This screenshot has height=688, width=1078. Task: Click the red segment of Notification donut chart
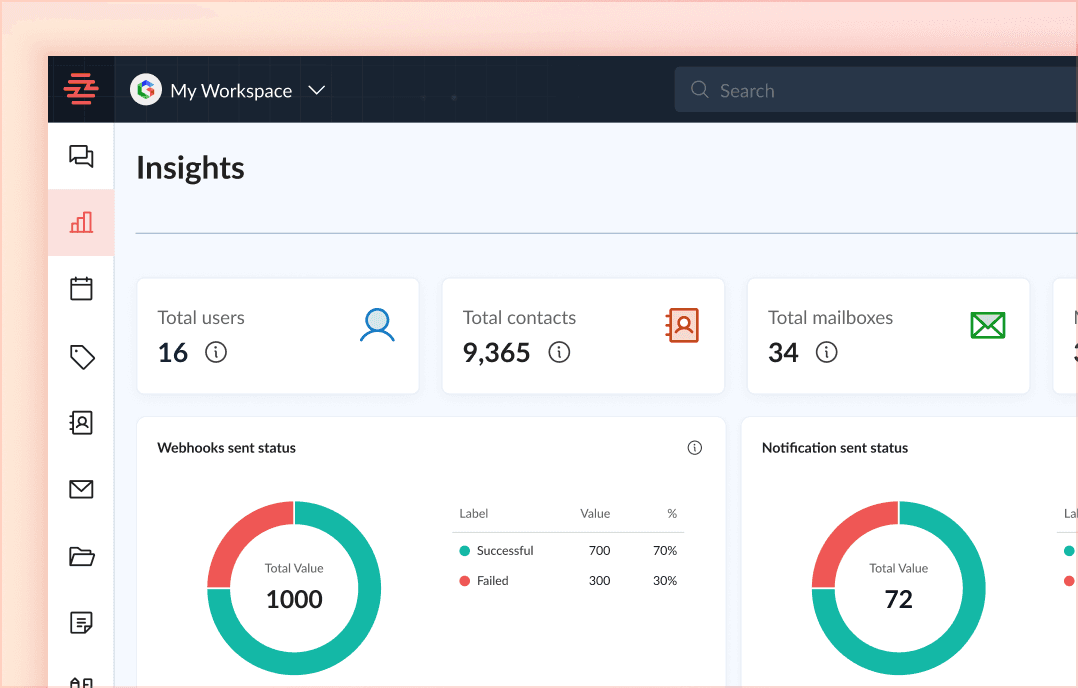[848, 533]
